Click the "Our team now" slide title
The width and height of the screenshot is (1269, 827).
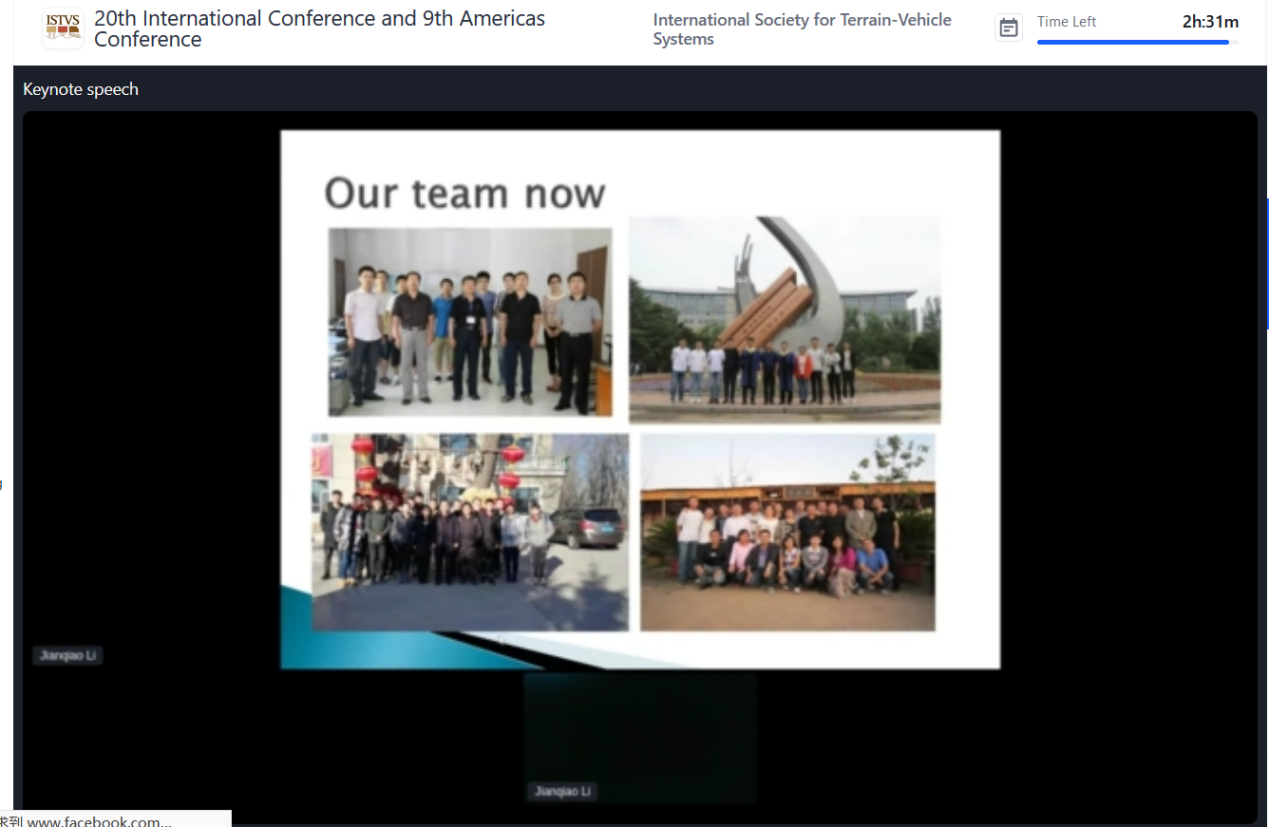click(465, 193)
